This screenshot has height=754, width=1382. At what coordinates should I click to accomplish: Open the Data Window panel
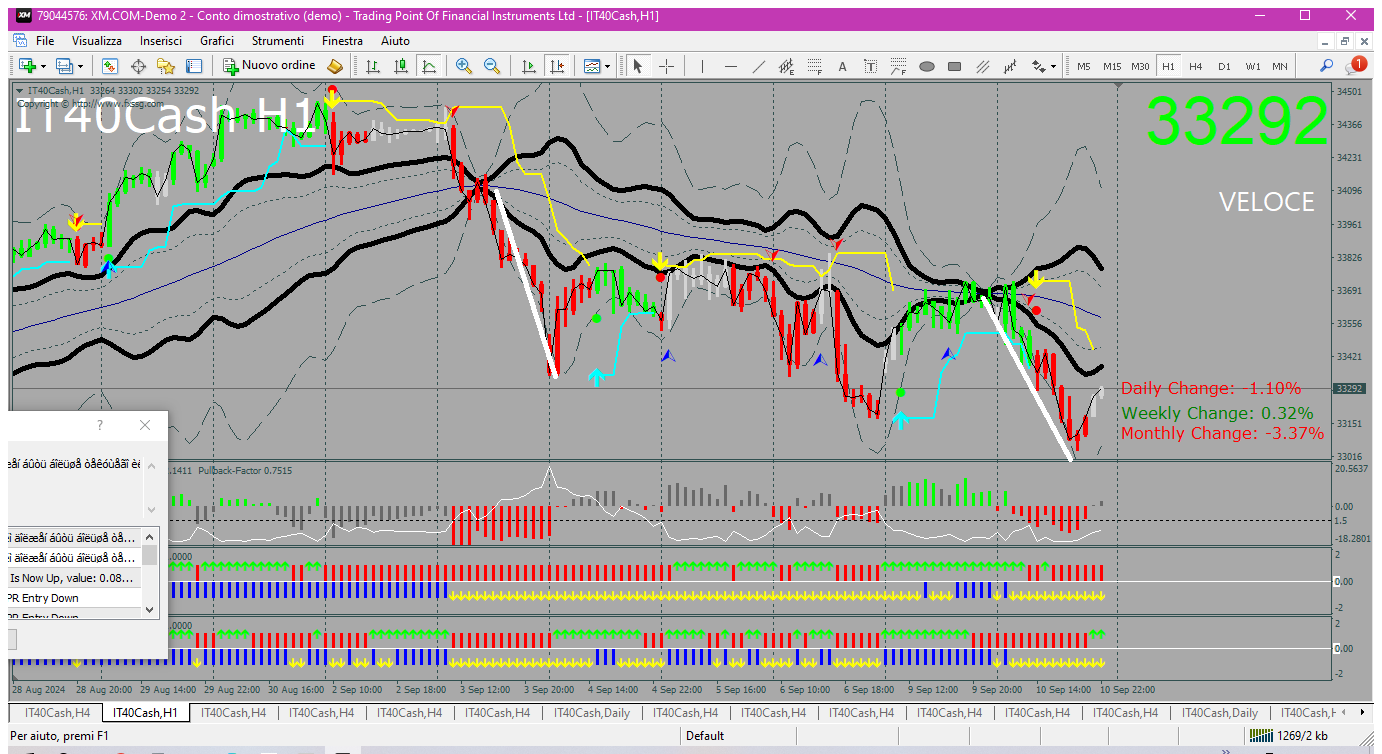point(138,66)
